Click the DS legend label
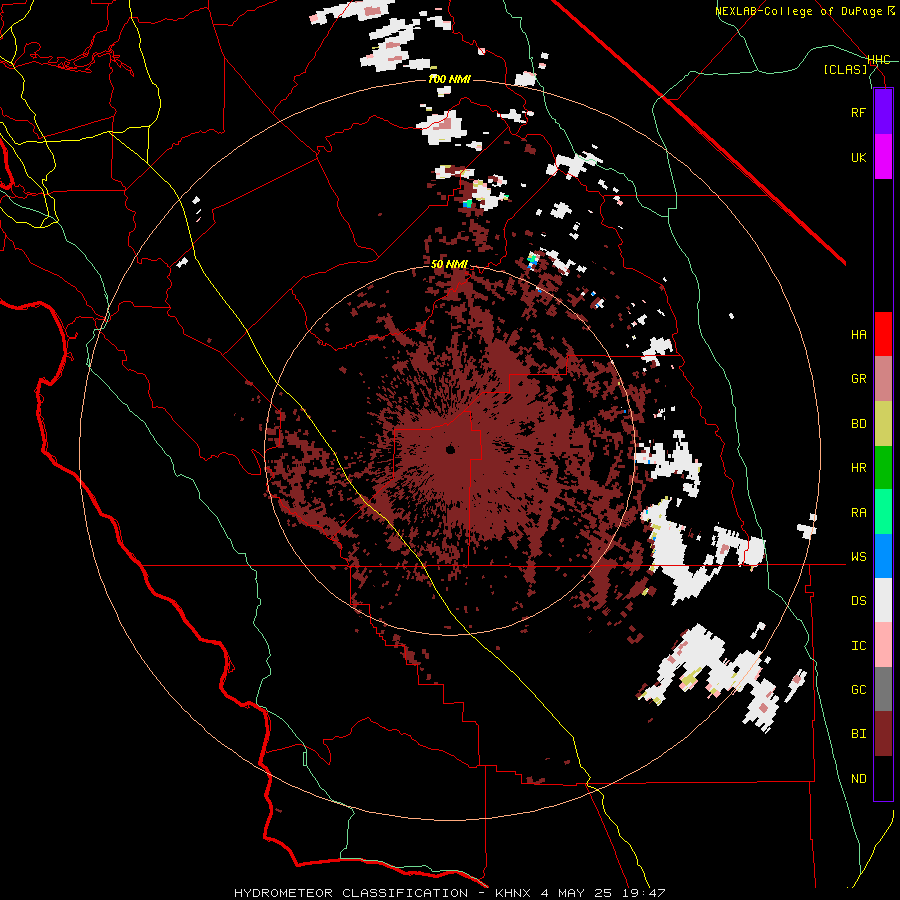 [858, 601]
